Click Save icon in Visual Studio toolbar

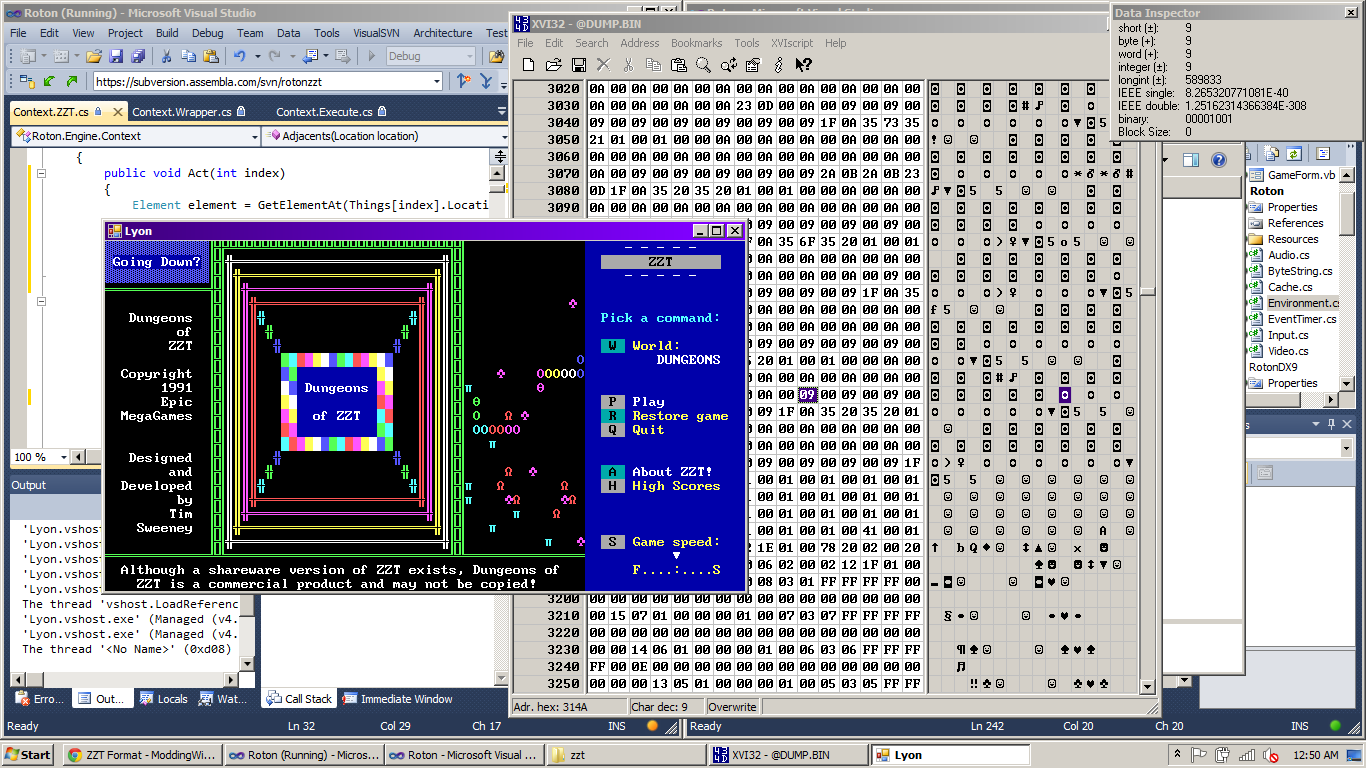pos(116,56)
